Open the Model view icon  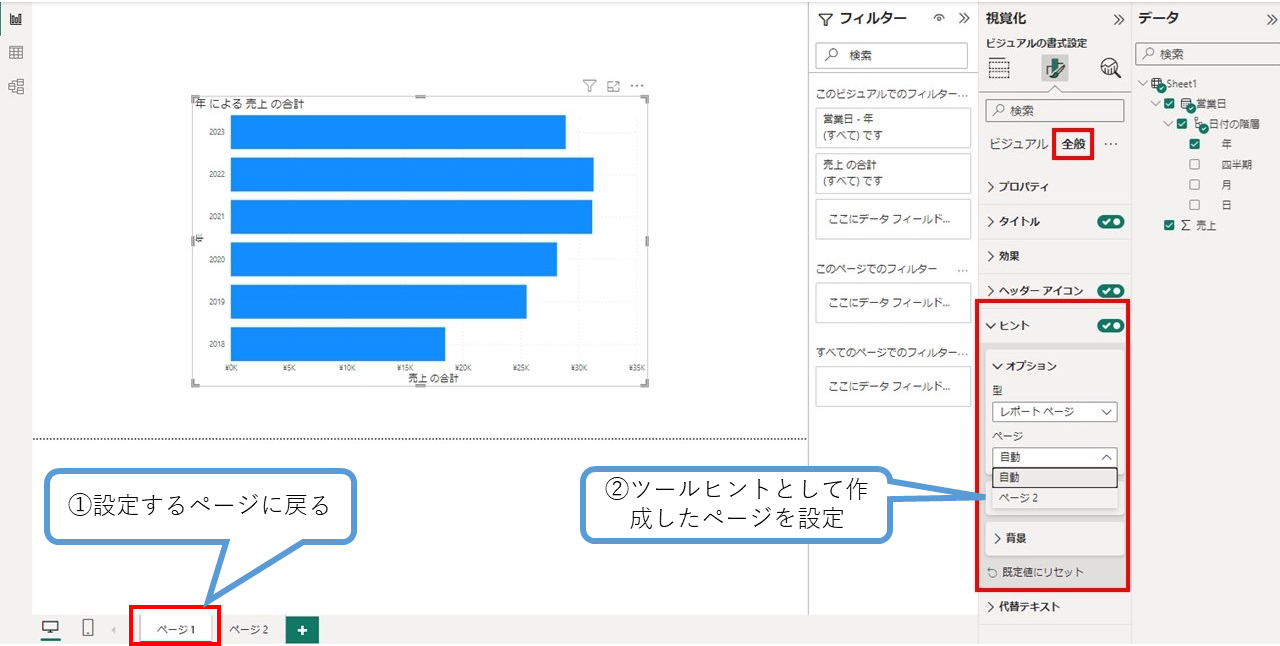click(x=16, y=87)
